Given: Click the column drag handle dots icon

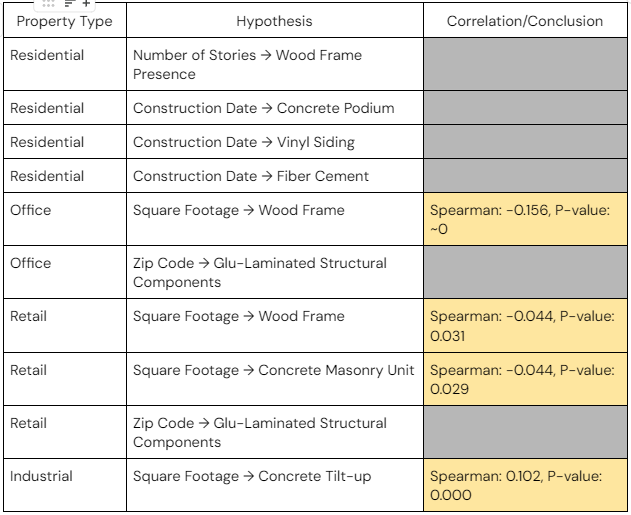Looking at the screenshot, I should [50, 4].
